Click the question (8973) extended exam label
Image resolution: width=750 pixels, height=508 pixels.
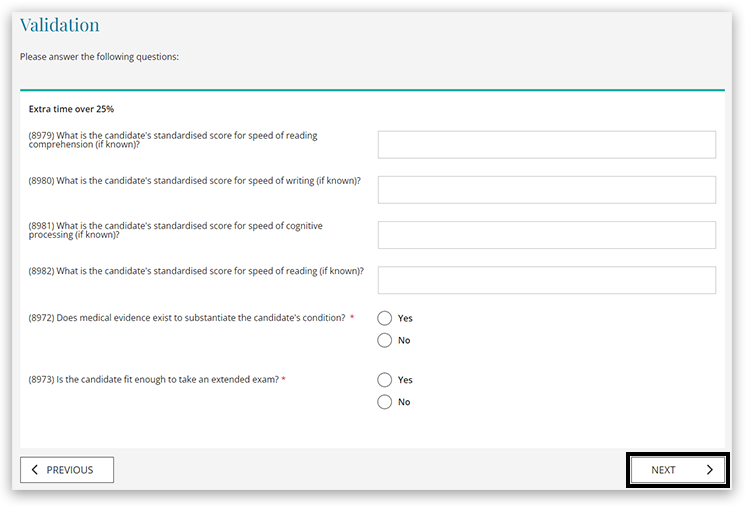[153, 380]
